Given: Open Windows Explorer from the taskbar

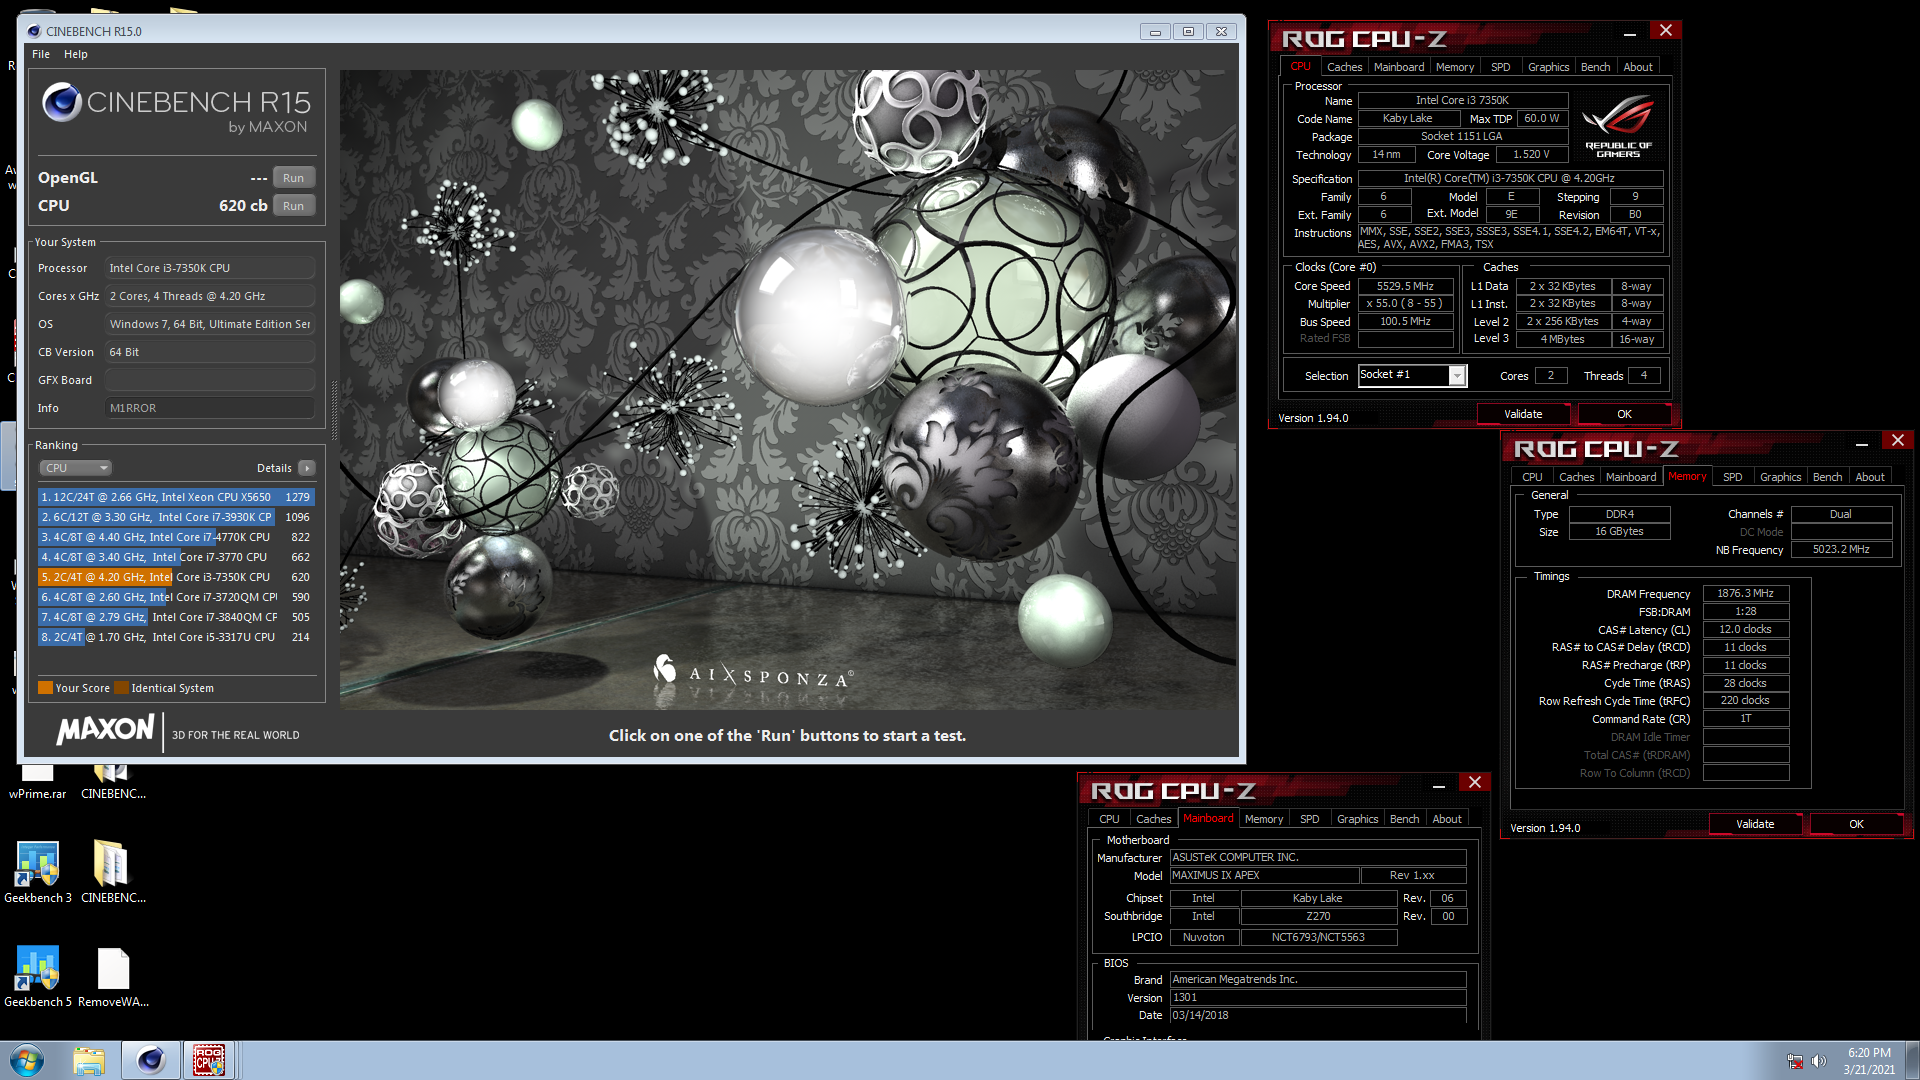Looking at the screenshot, I should coord(89,1060).
